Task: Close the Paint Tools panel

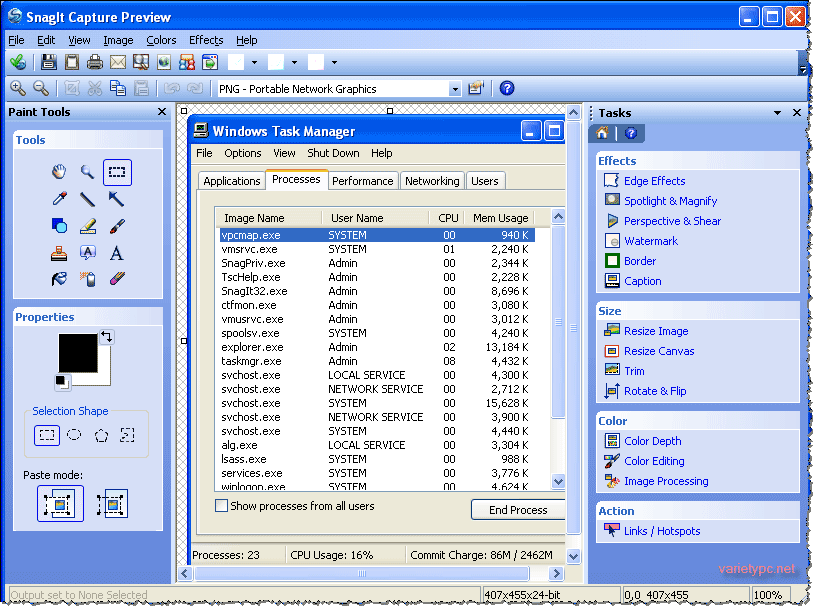Action: [162, 111]
